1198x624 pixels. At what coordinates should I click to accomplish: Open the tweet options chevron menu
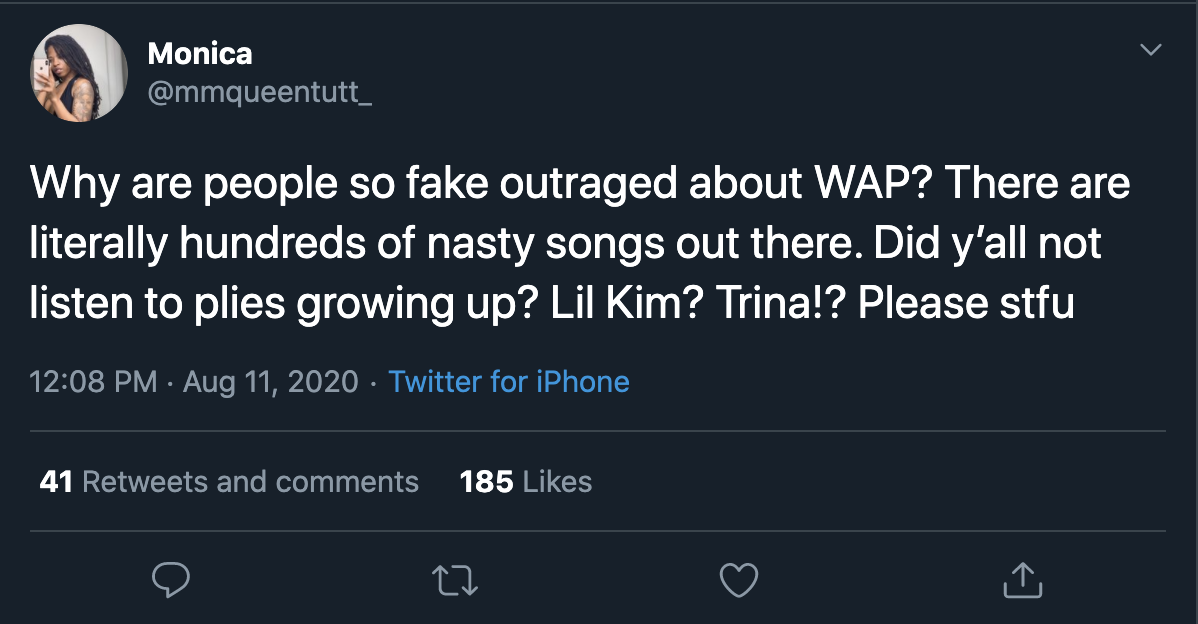[x=1151, y=49]
